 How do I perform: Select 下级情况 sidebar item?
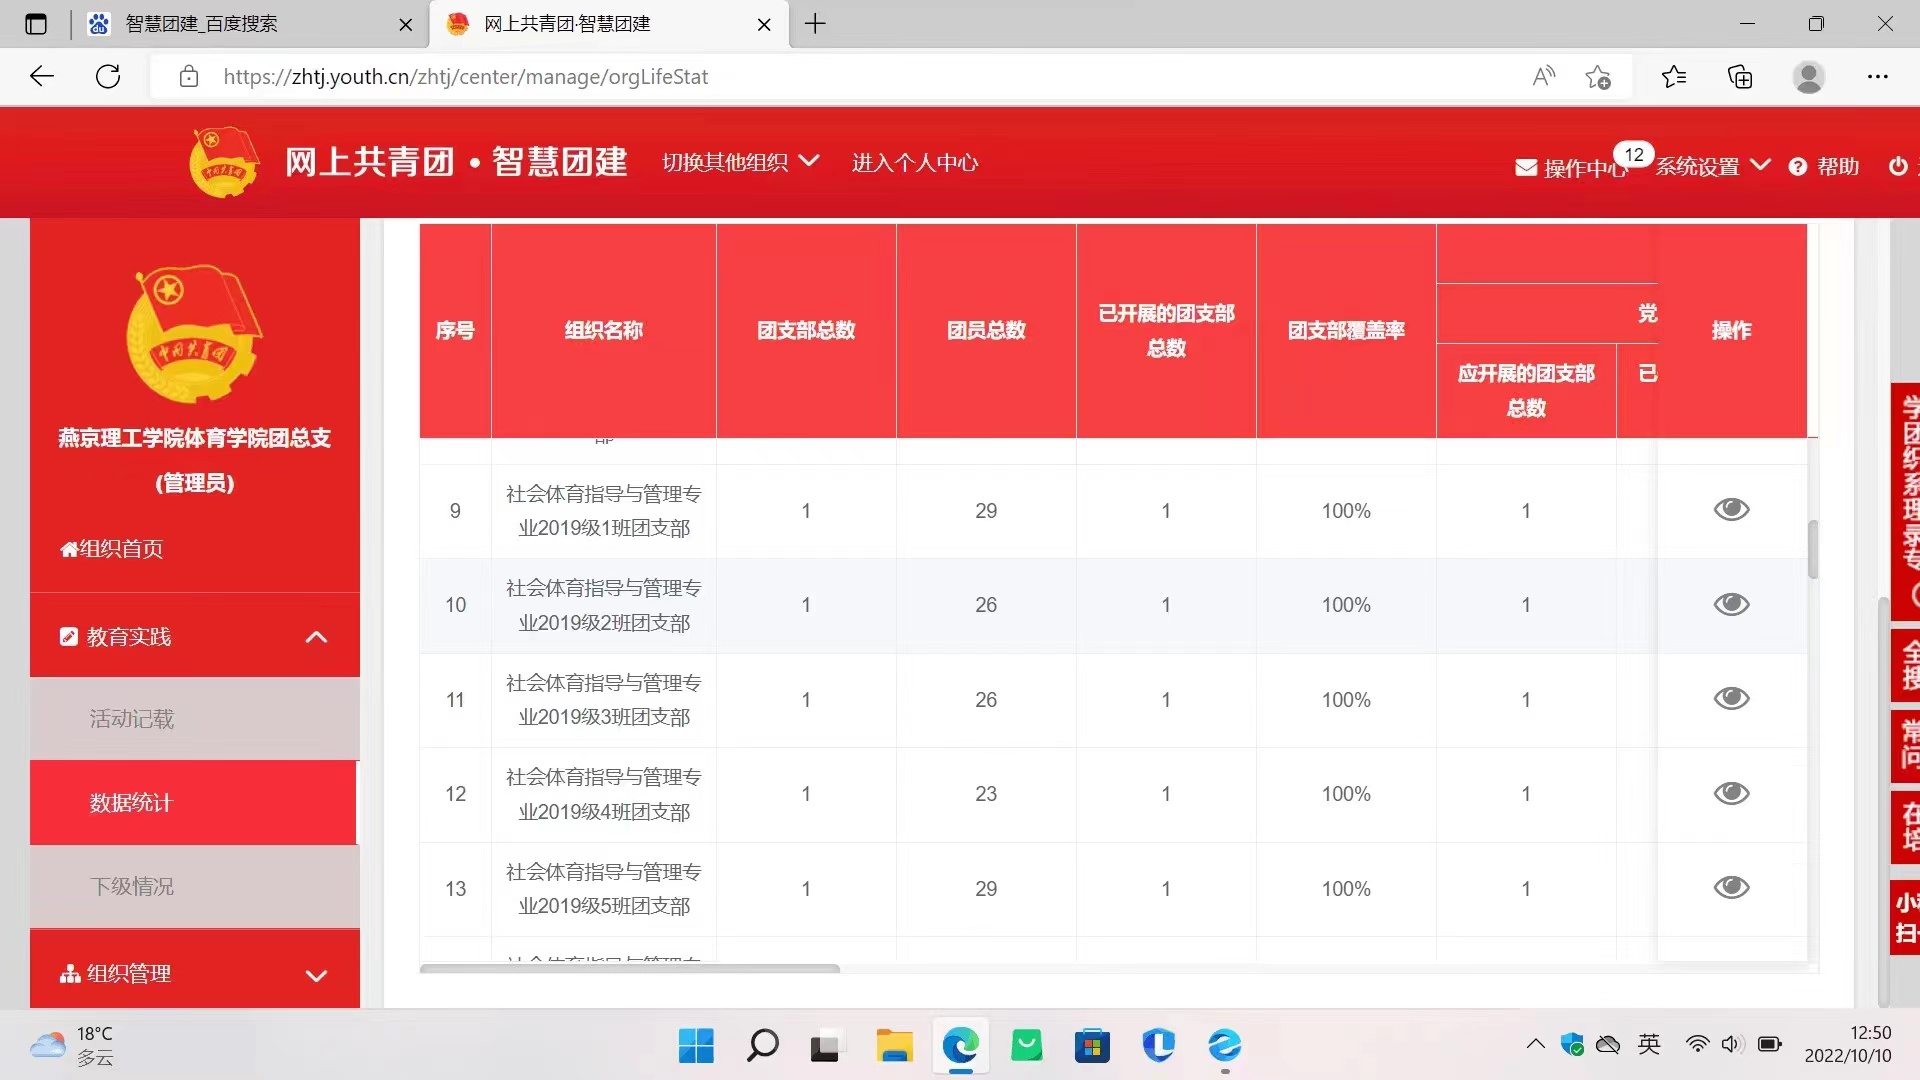[x=132, y=887]
